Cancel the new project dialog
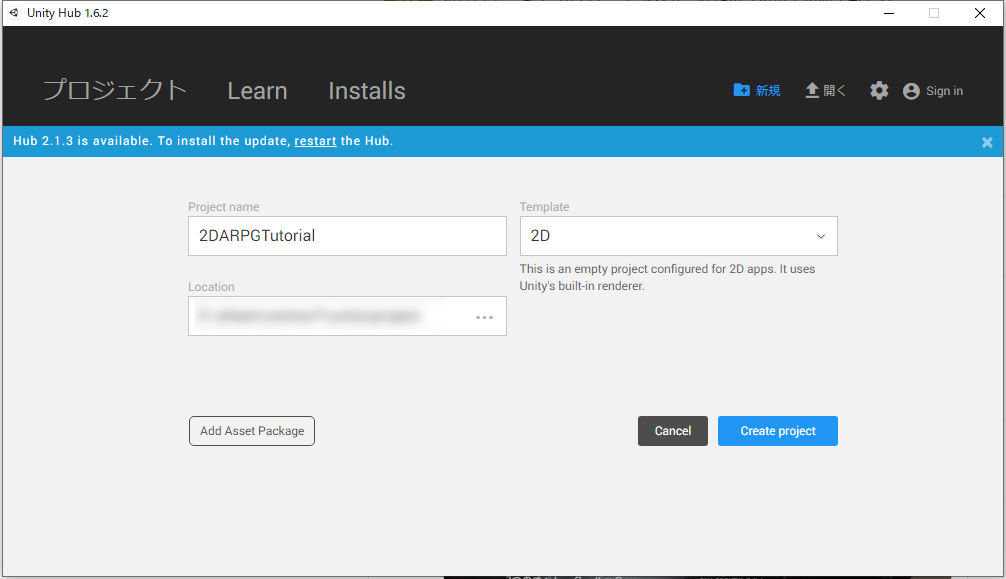Image resolution: width=1006 pixels, height=579 pixels. (673, 431)
